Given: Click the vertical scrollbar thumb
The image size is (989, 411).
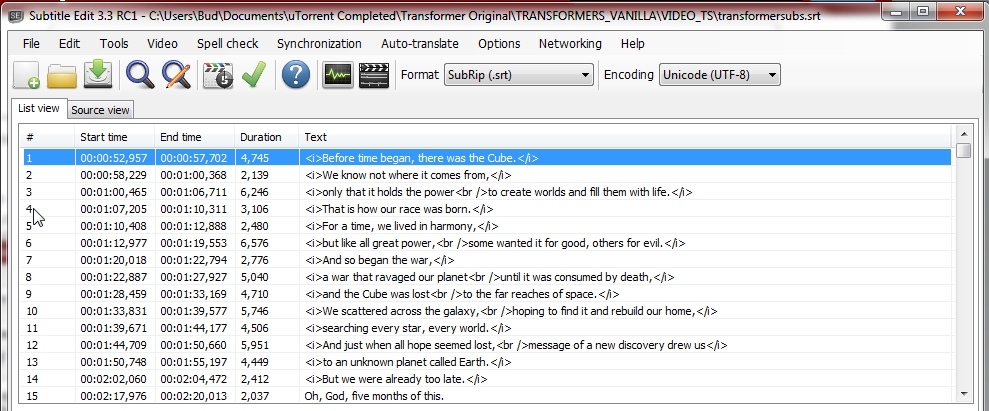Looking at the screenshot, I should pos(963,150).
